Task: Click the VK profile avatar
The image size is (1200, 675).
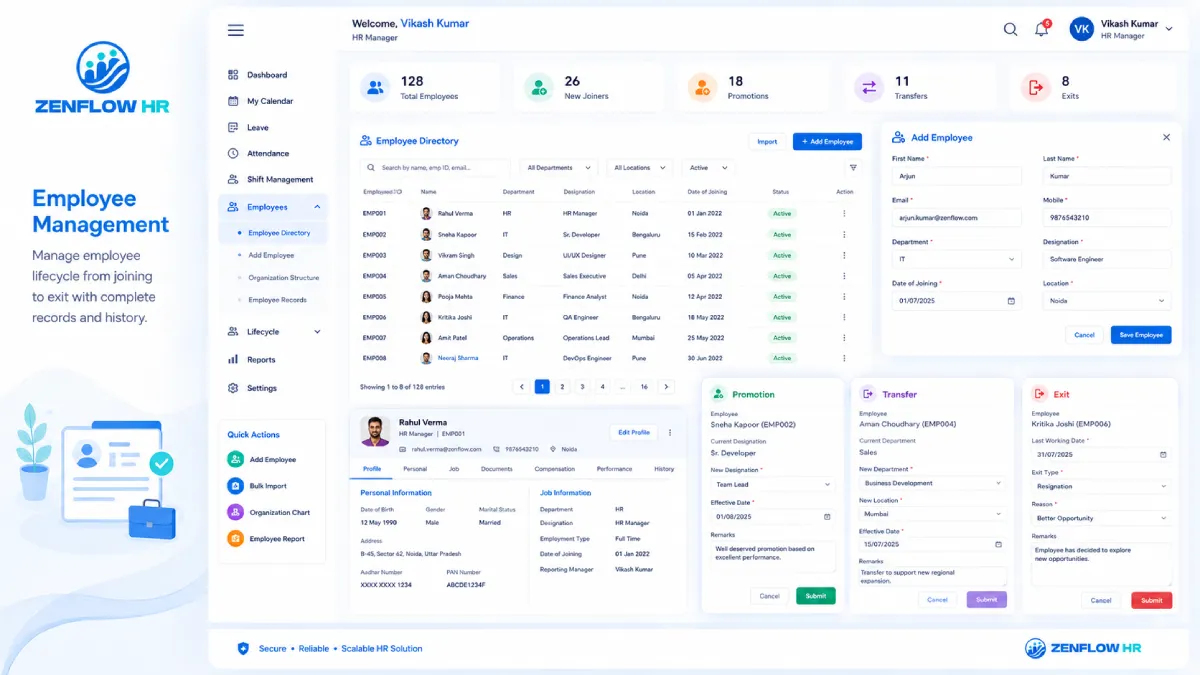Action: coord(1081,29)
